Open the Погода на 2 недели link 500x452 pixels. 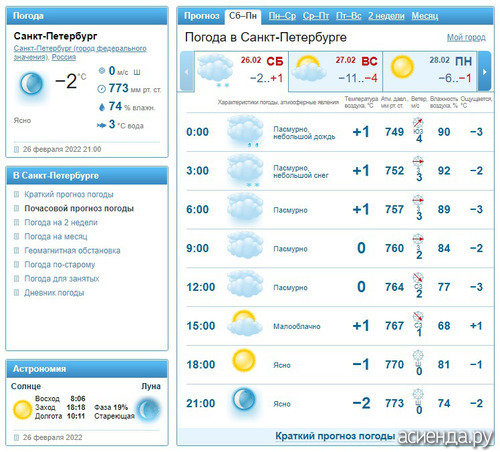tap(61, 222)
